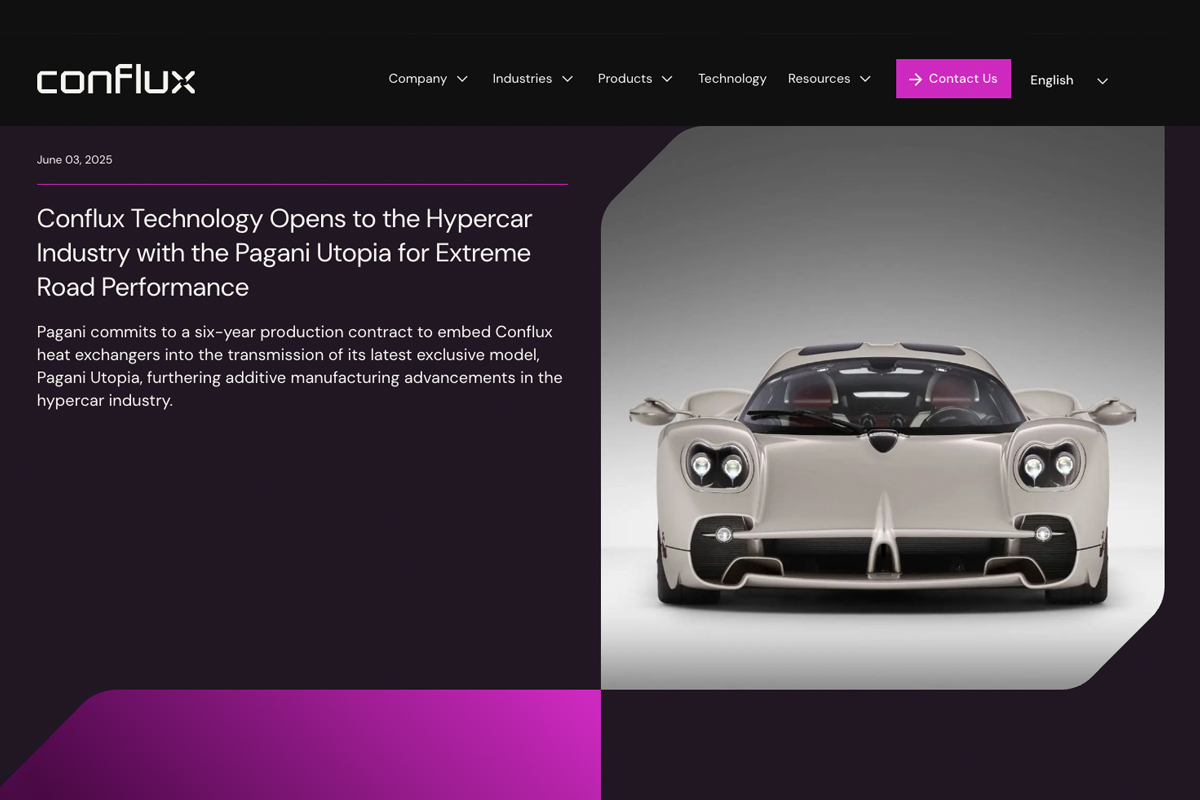Expand the Resources dropdown chevron
The image size is (1200, 800).
point(865,79)
